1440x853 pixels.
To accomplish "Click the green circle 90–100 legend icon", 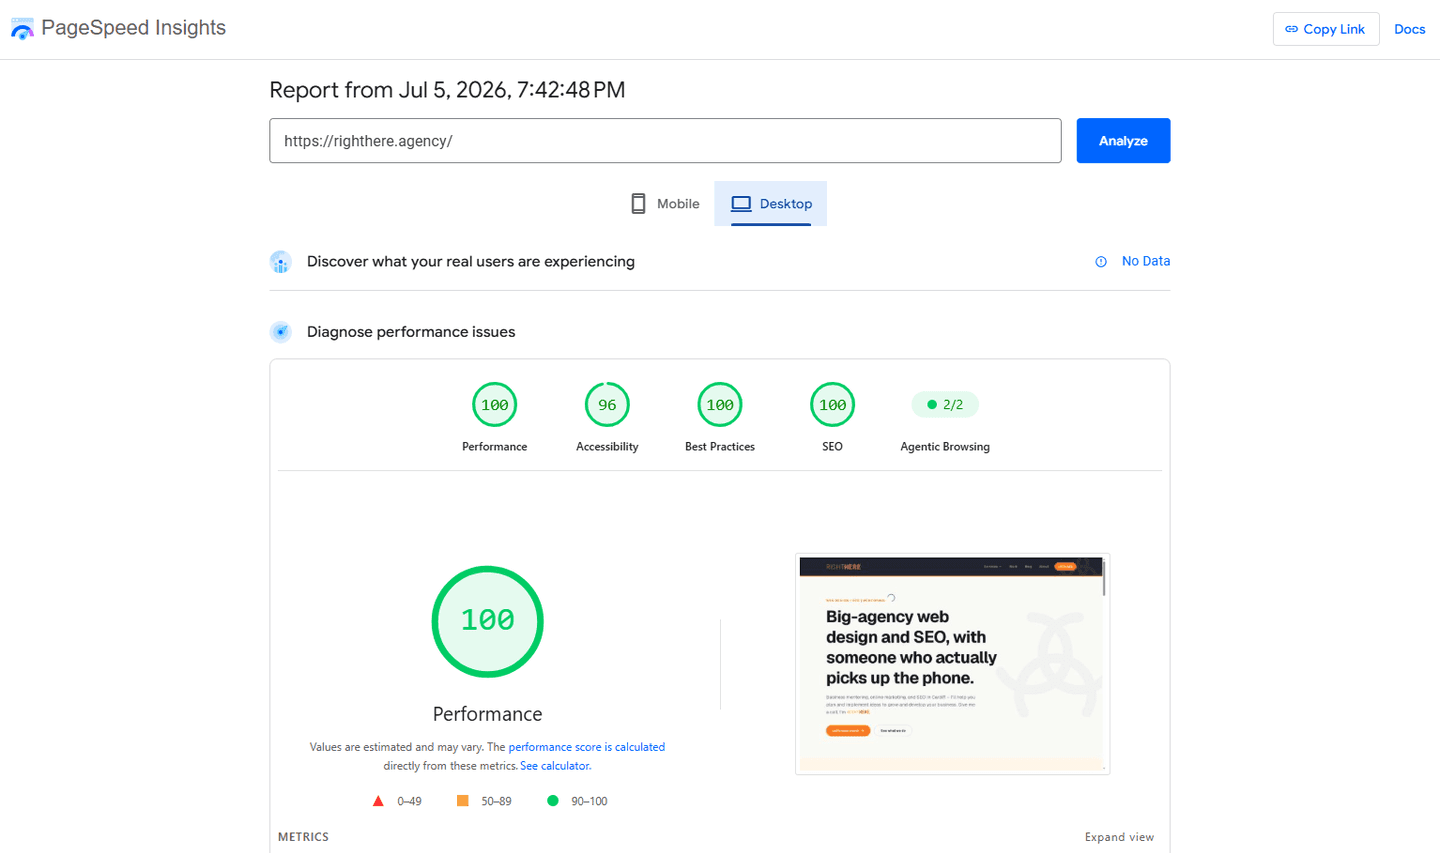I will pos(553,801).
